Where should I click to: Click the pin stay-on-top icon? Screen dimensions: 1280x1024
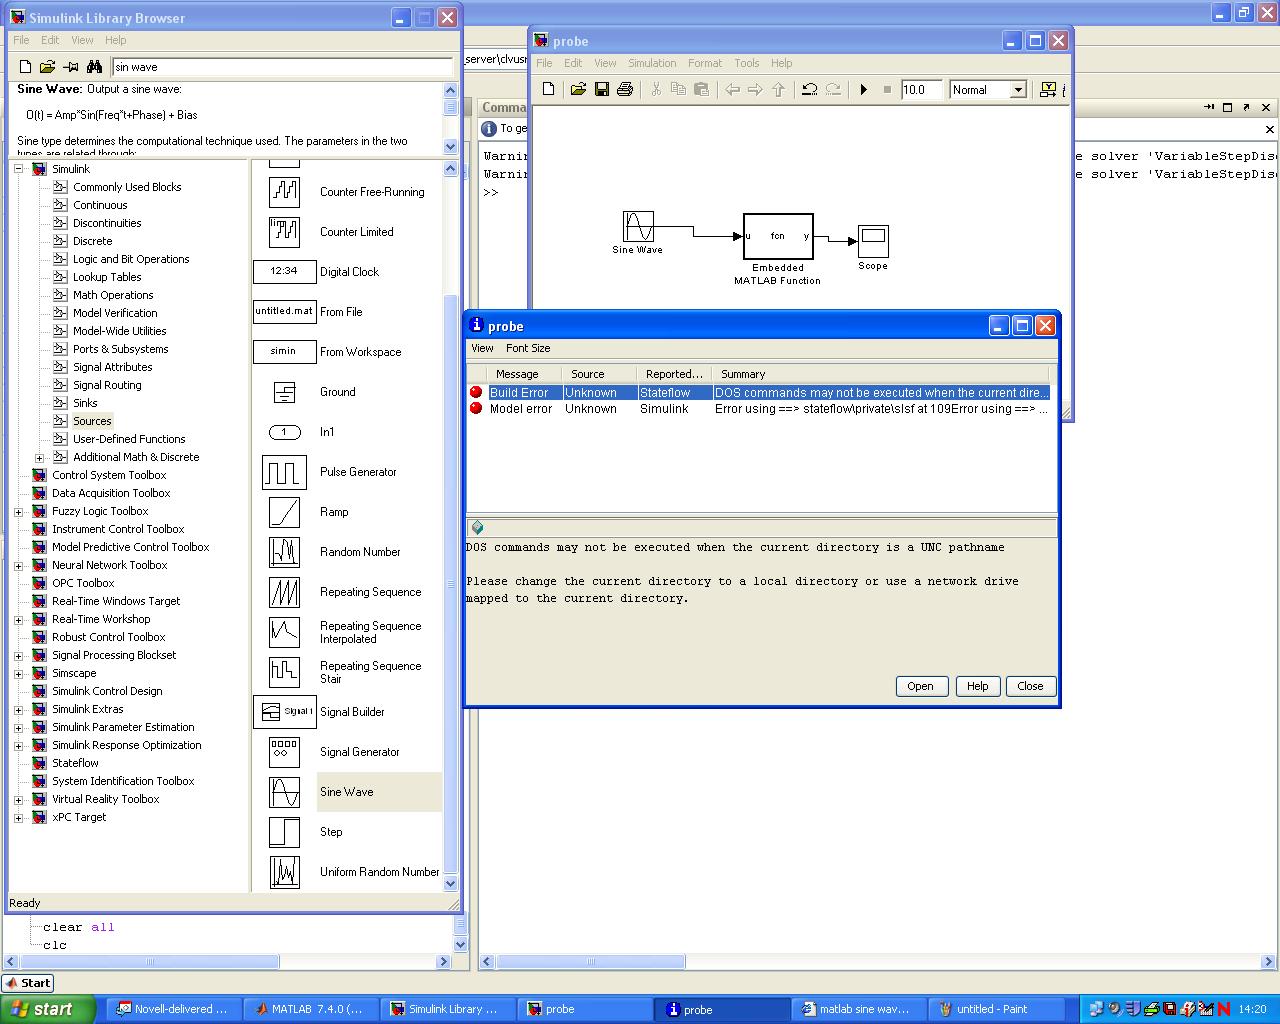(x=70, y=67)
